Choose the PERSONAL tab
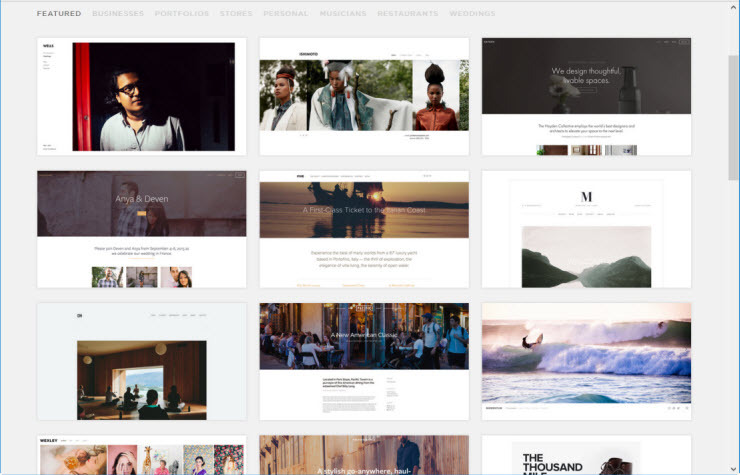Screen dimensions: 740x475 (x=286, y=14)
